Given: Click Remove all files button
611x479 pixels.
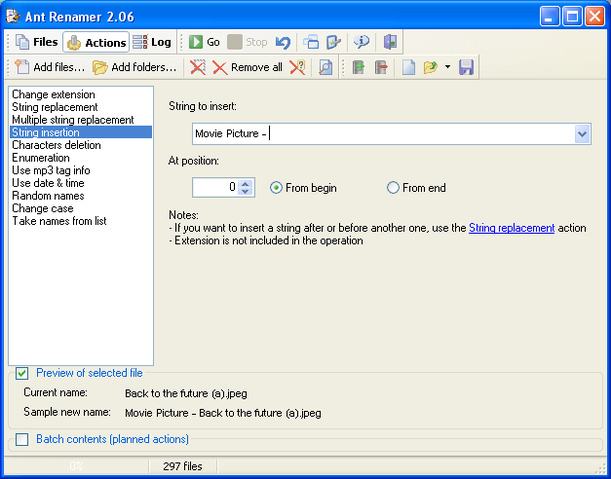Looking at the screenshot, I should click(x=247, y=67).
